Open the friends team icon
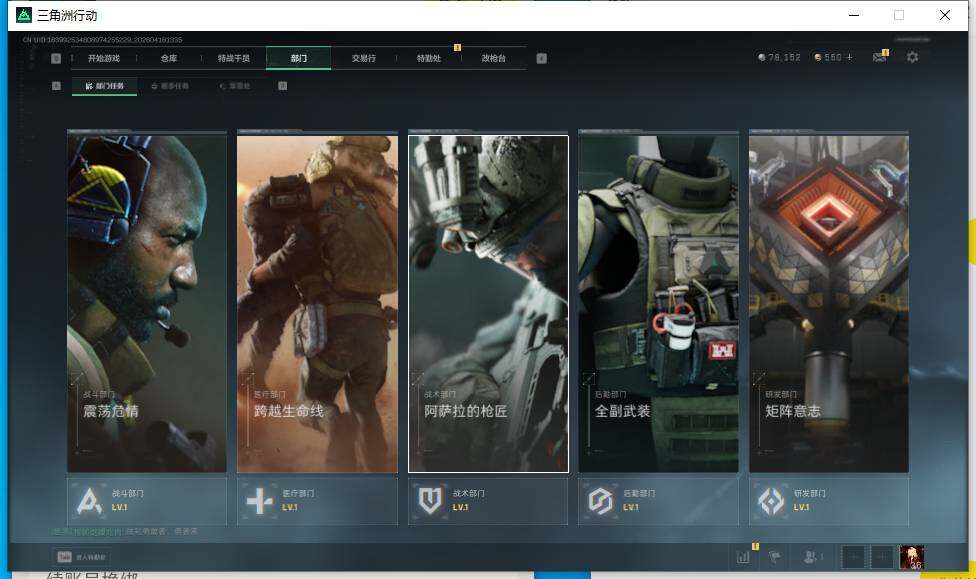The image size is (976, 579). coord(814,557)
